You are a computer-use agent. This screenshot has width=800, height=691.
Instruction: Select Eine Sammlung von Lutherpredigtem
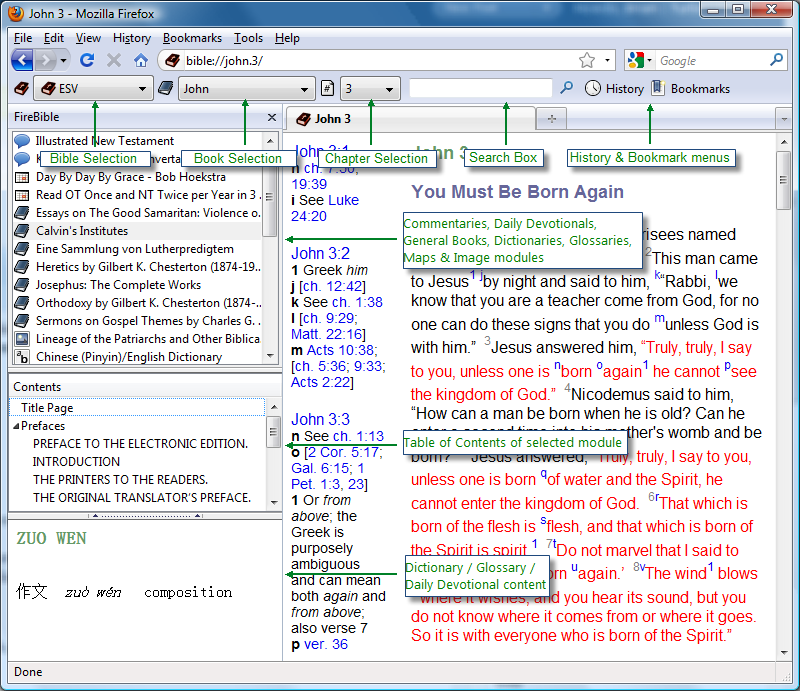pos(138,249)
